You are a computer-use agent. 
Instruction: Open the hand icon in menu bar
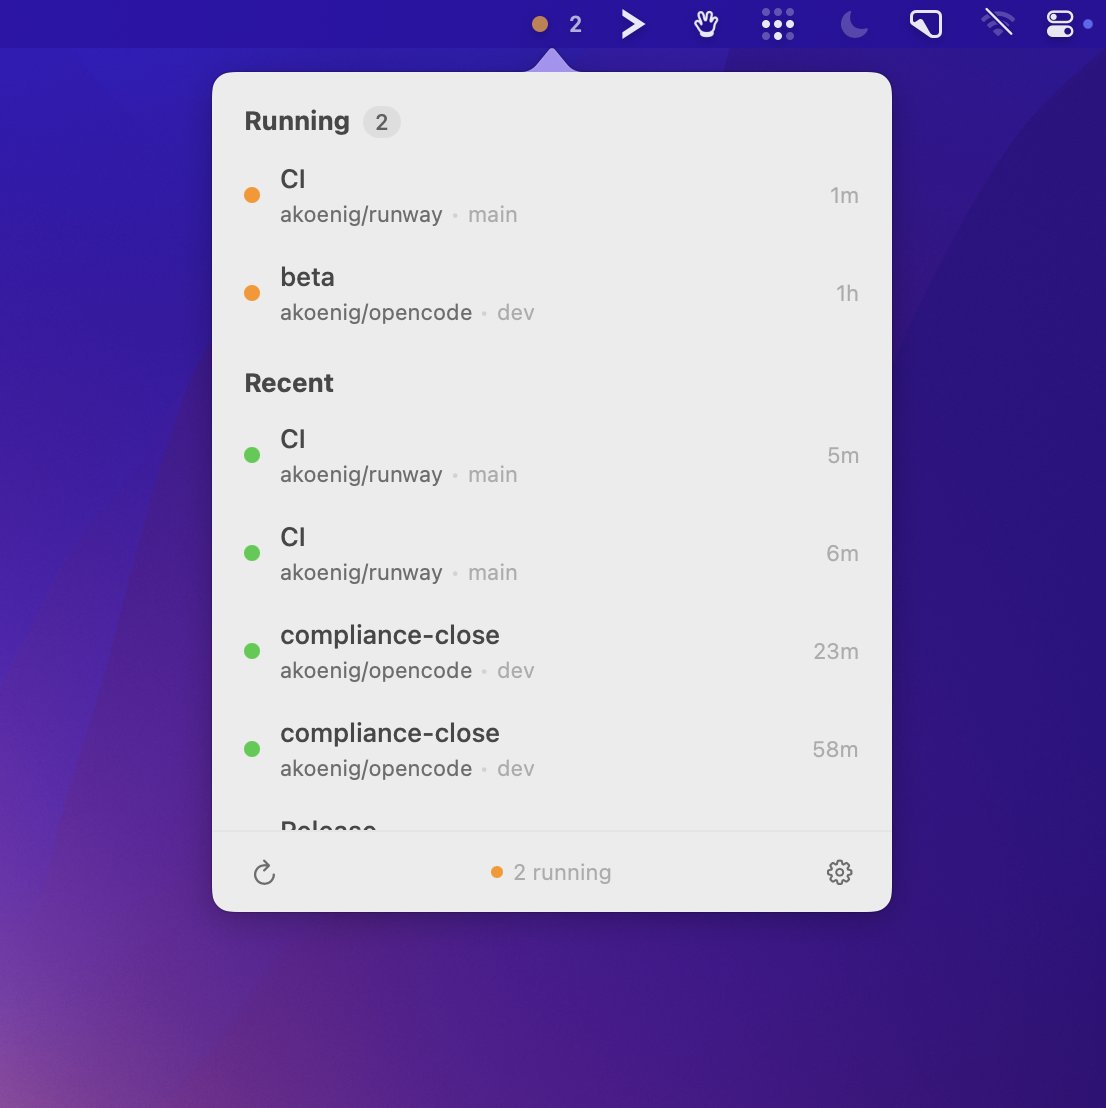[705, 25]
